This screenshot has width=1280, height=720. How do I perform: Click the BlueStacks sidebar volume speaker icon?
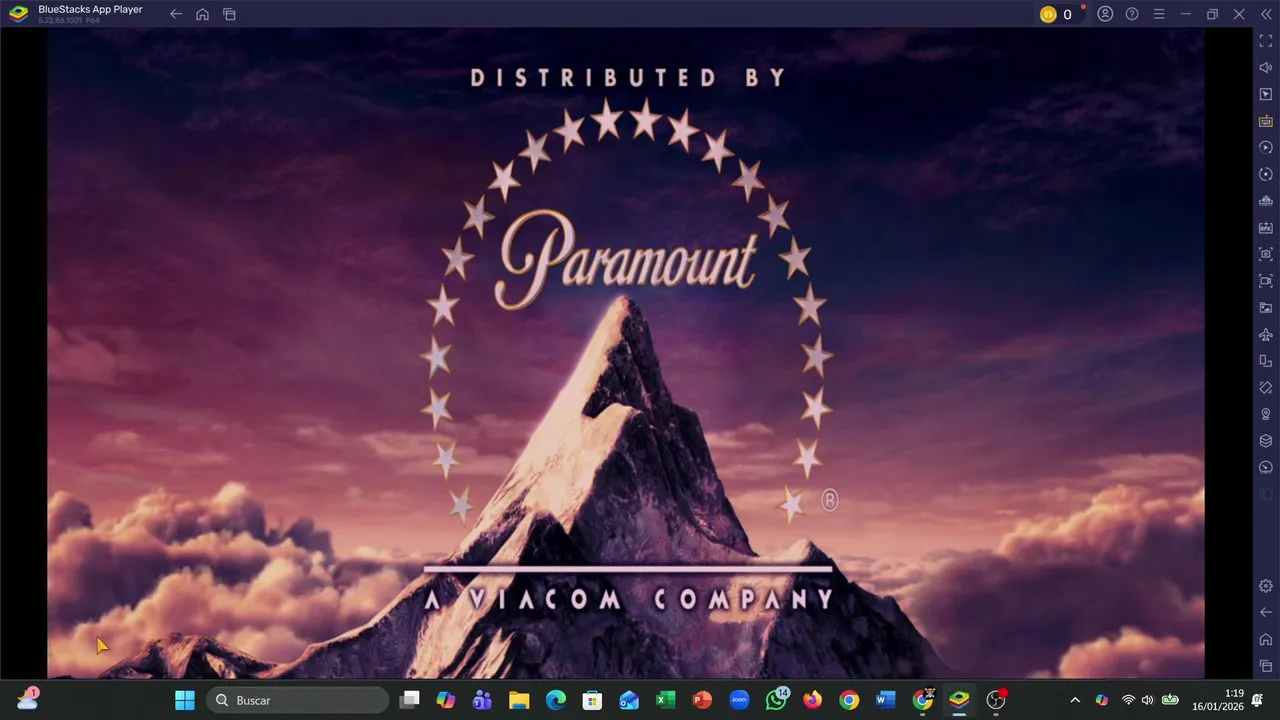(1265, 68)
